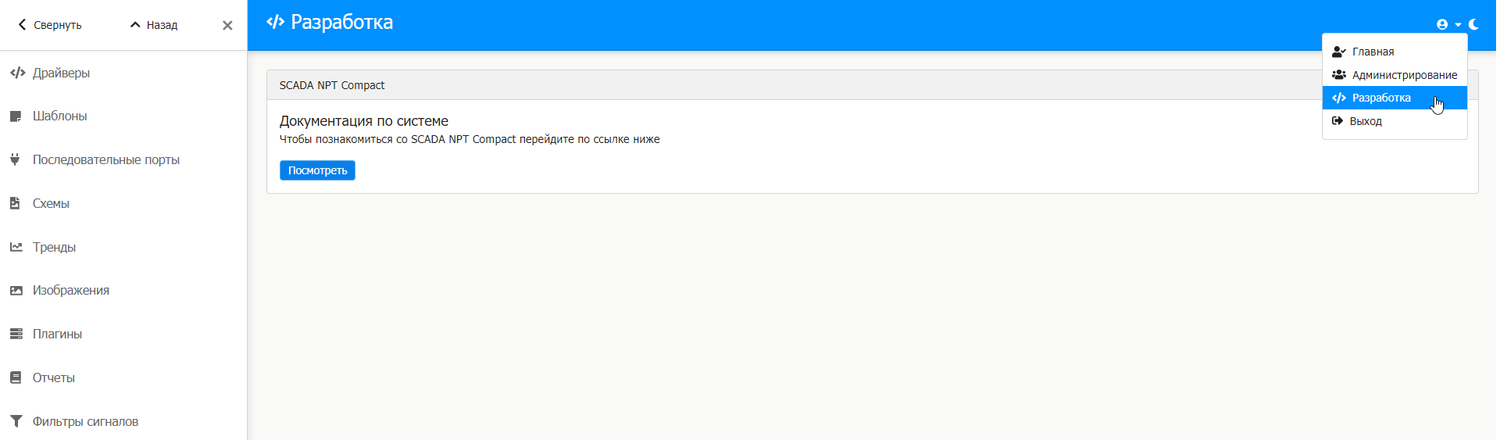Click the Схемы file image icon
This screenshot has height=440, width=1500.
point(15,203)
